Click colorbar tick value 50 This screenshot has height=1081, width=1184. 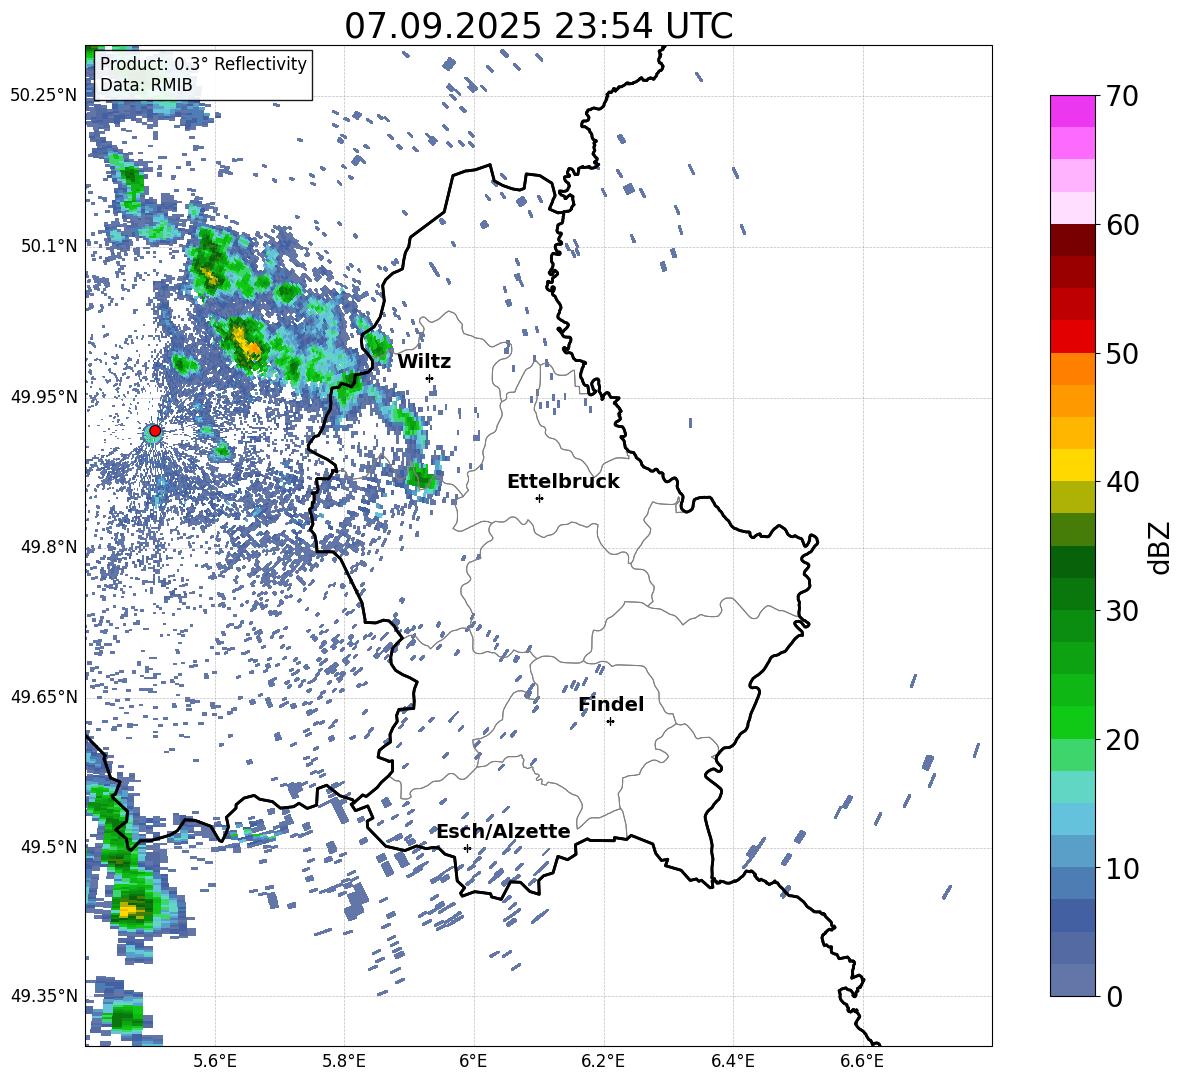point(1122,353)
